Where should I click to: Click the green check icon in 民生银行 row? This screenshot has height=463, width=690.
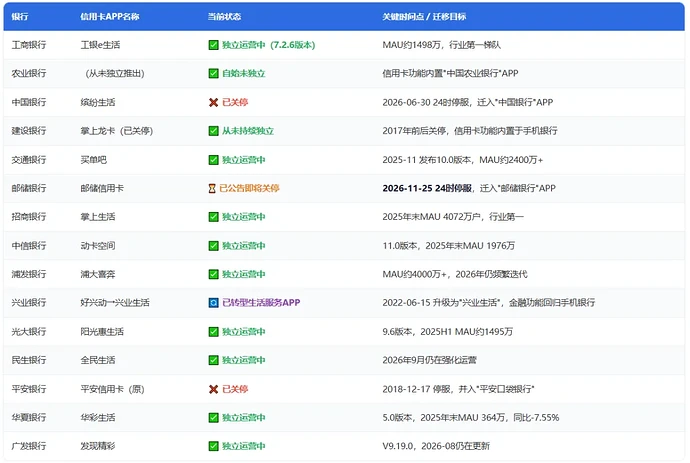213,360
